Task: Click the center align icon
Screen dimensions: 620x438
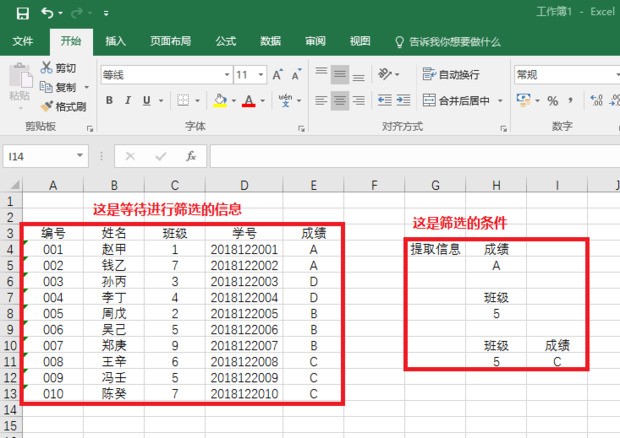Action: (340, 100)
